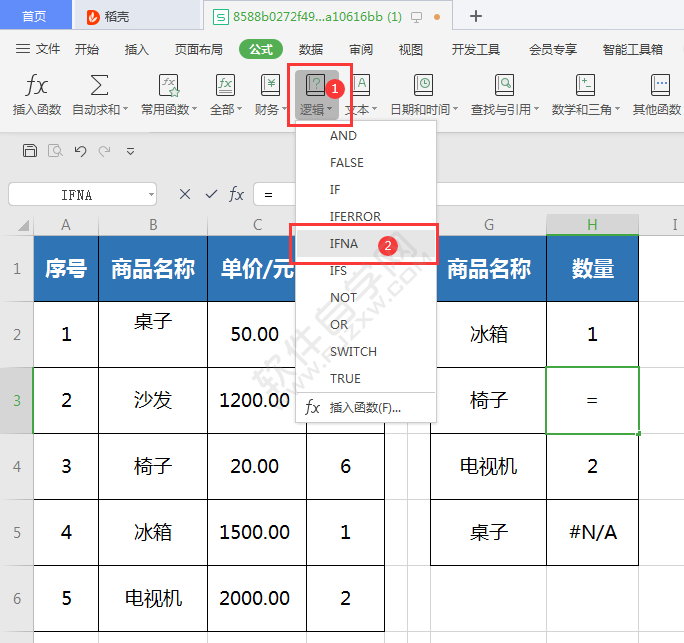The height and width of the screenshot is (643, 684).
Task: Select the TRUE function entry
Action: click(x=366, y=378)
